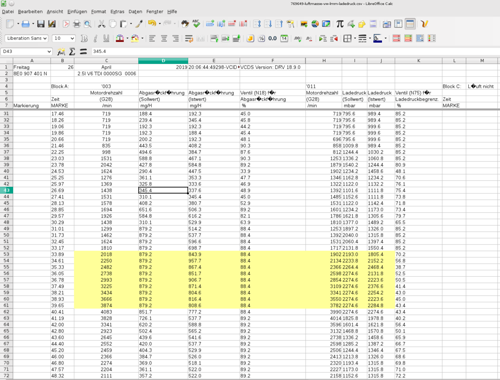500x380 pixels.
Task: Open the Ansicht menu
Action: pos(55,12)
